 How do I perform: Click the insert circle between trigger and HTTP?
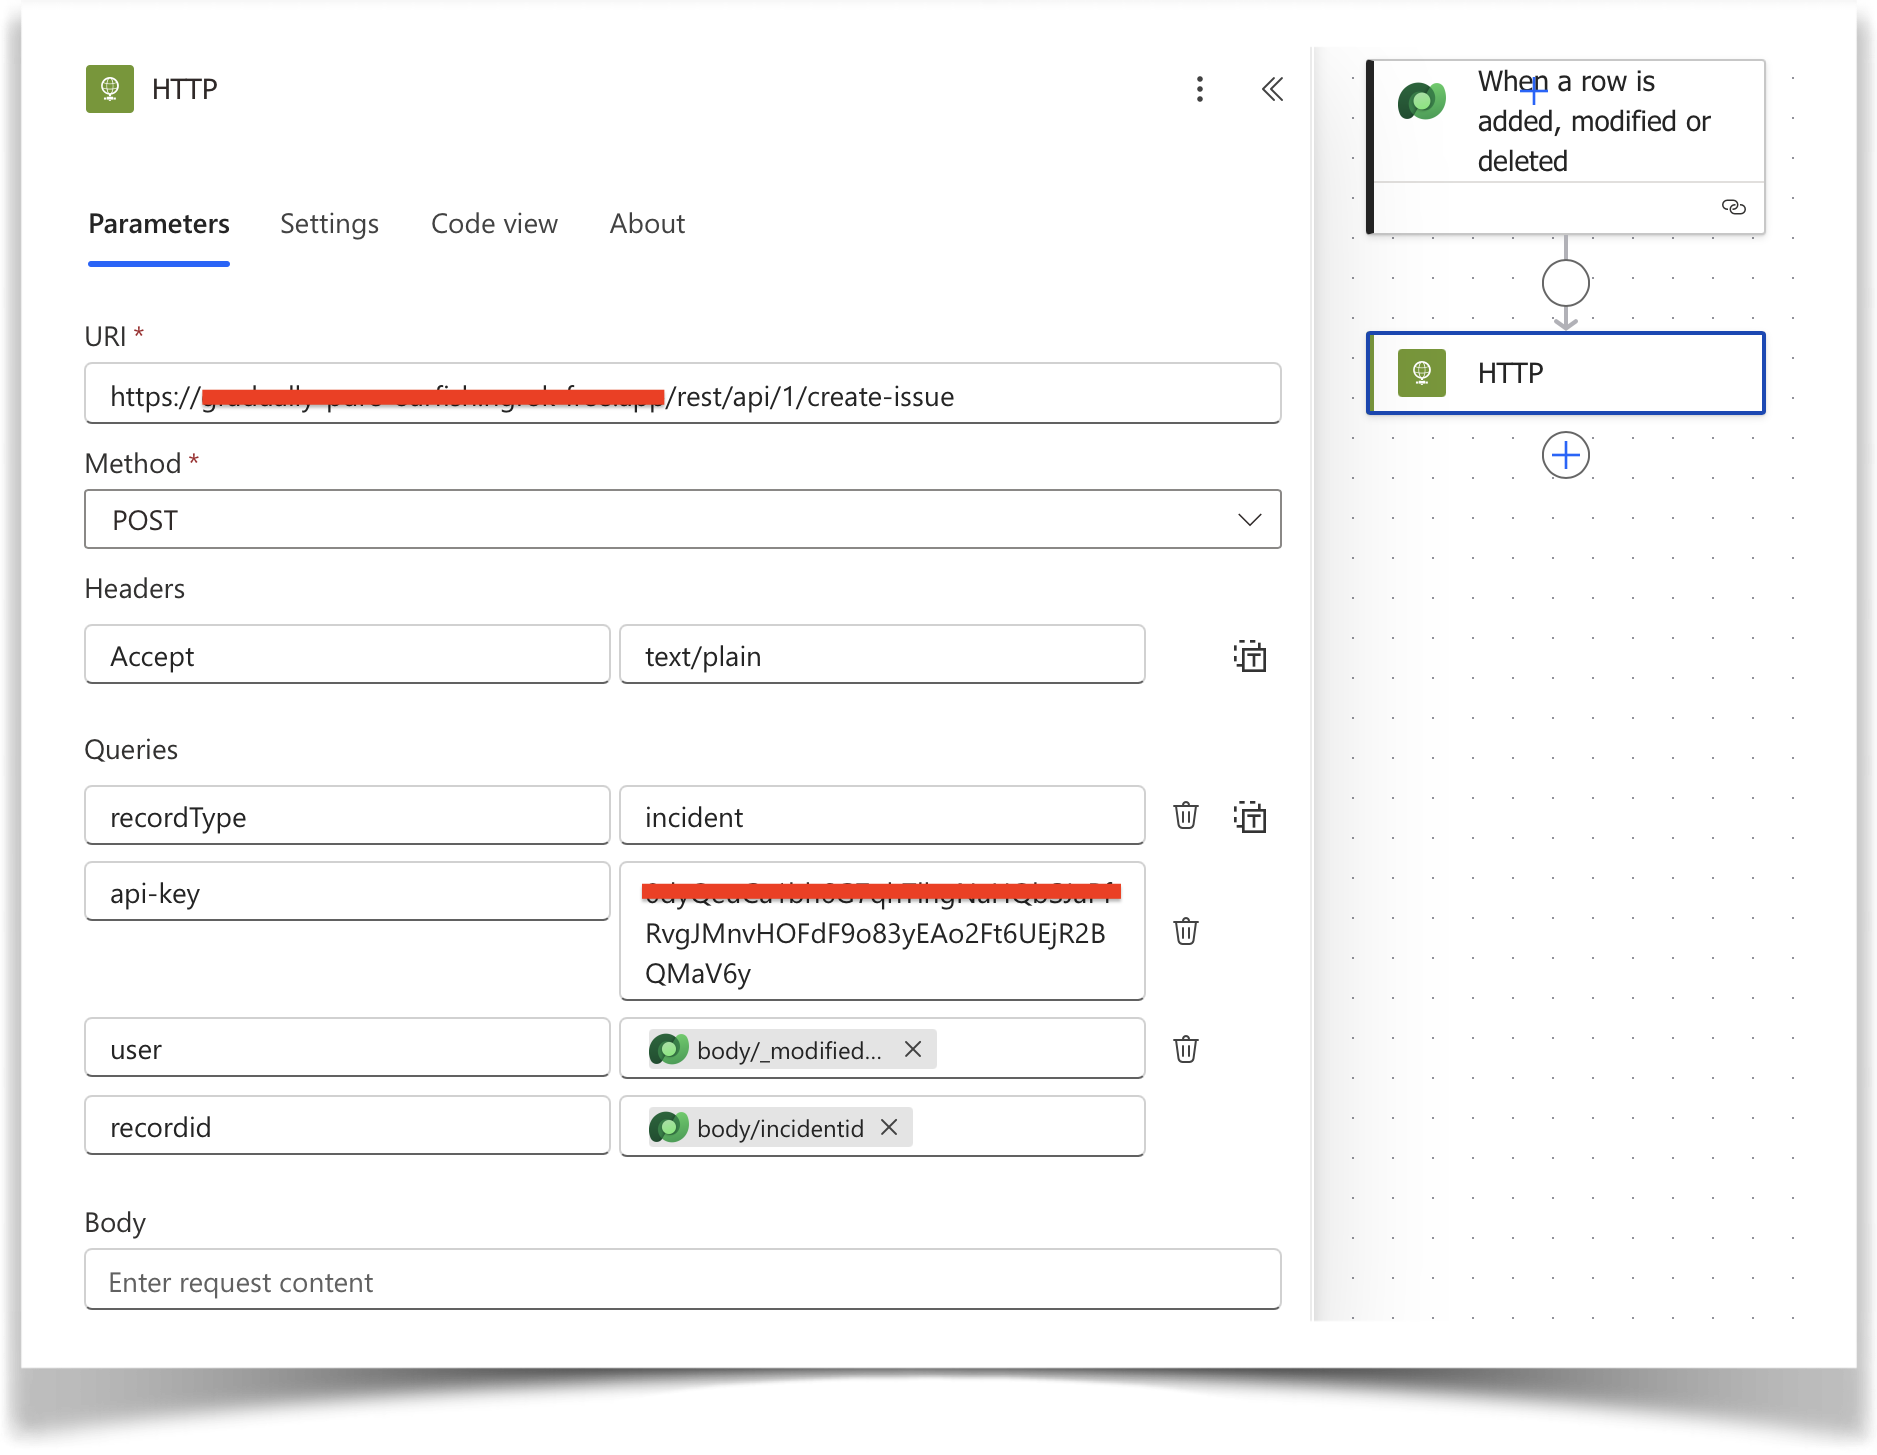(1565, 283)
